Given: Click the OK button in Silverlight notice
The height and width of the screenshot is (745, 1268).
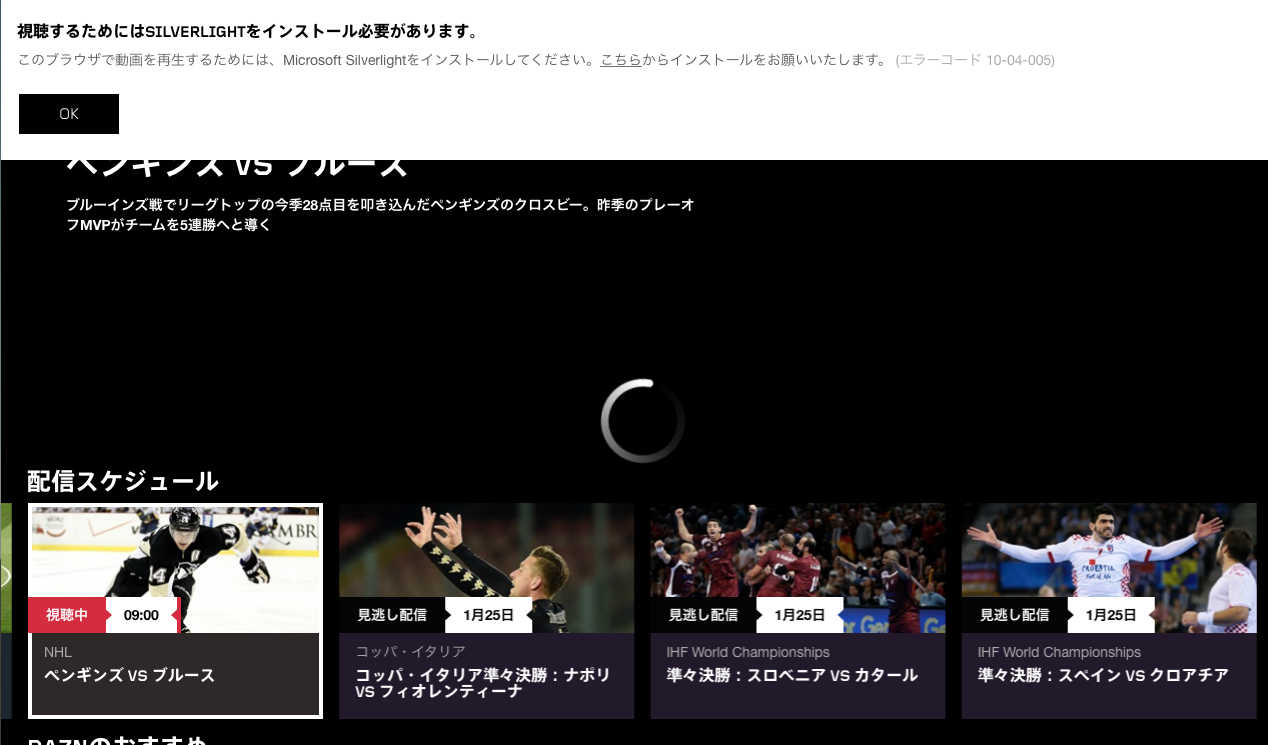Looking at the screenshot, I should coord(69,114).
